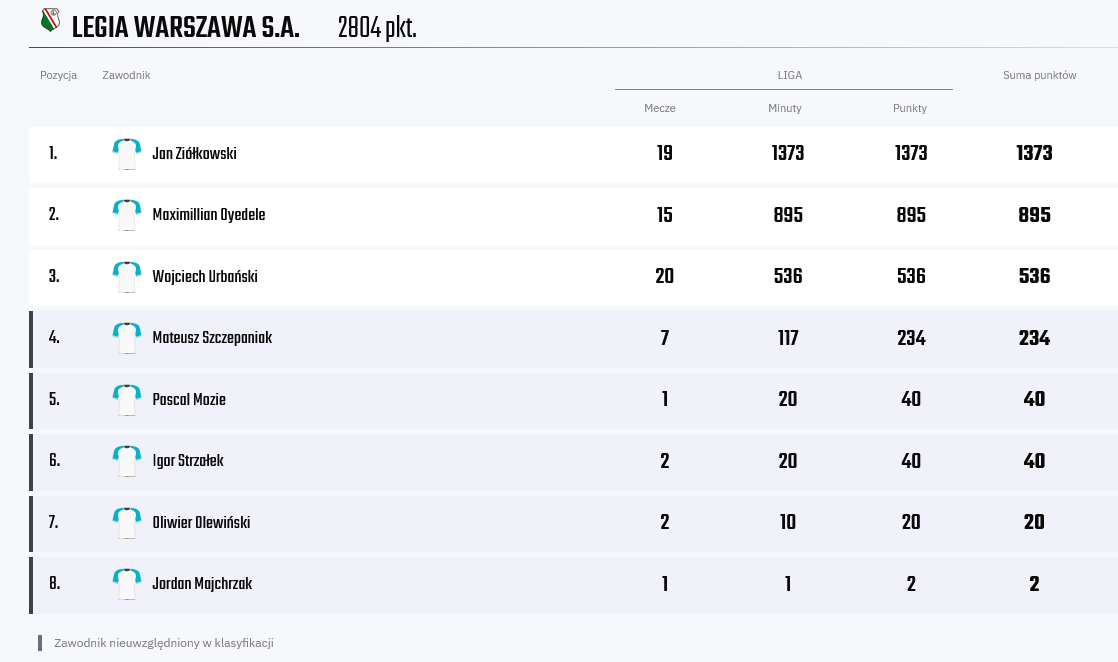
Task: Click Maximillian Oyedele's jersey icon
Action: click(x=127, y=215)
